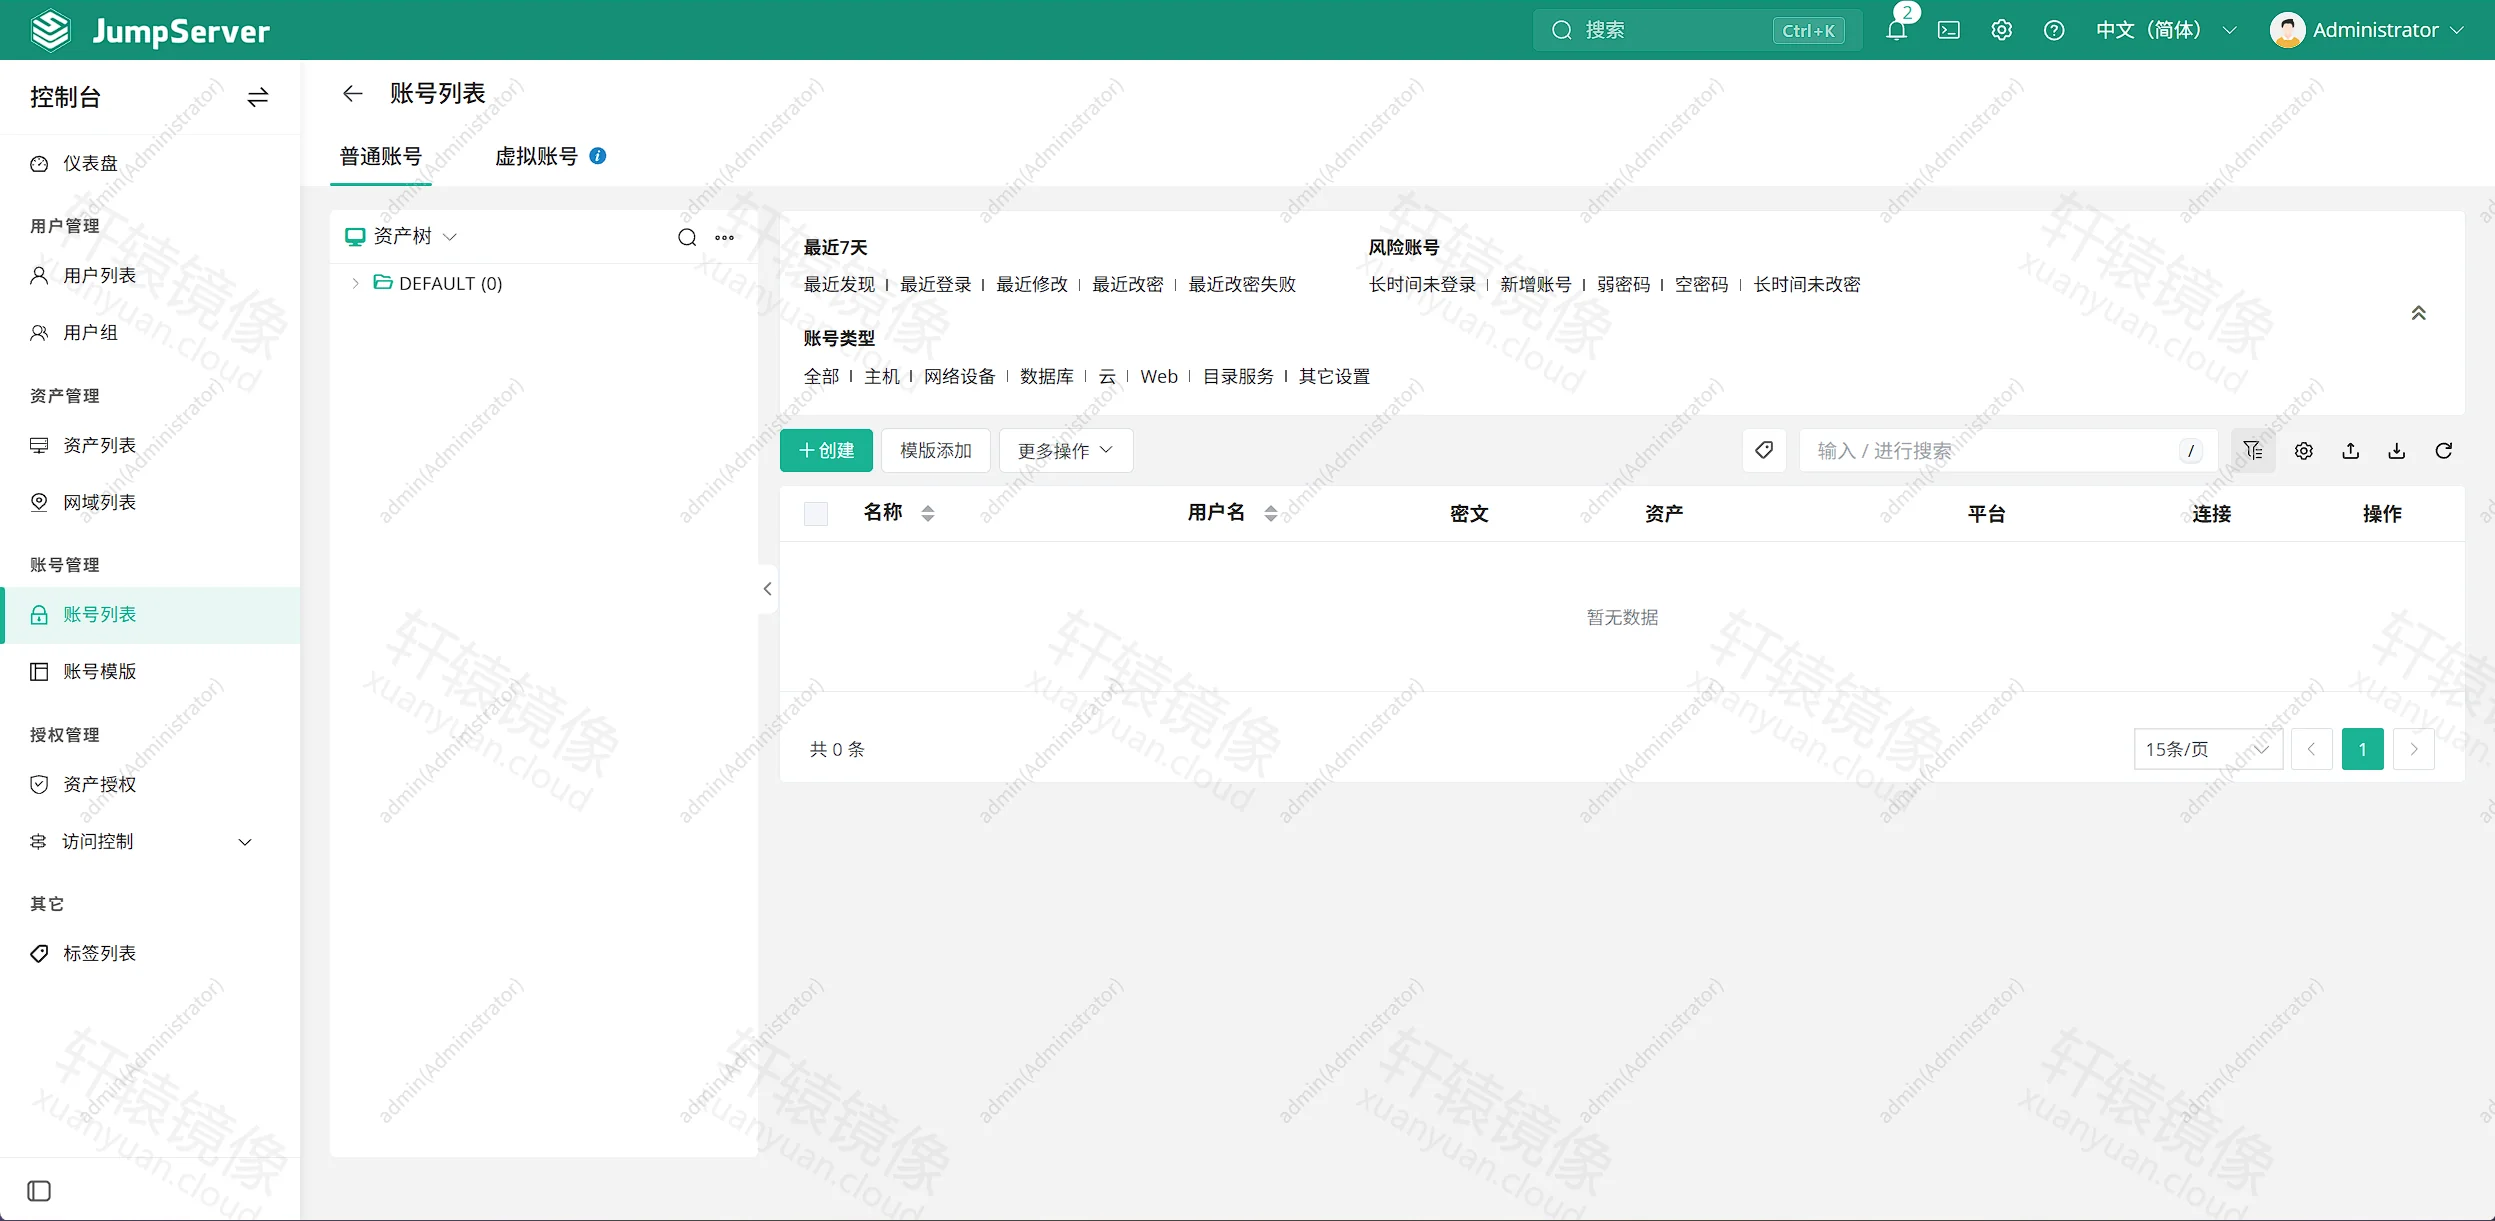
Task: Click the export download icon
Action: tap(2397, 451)
